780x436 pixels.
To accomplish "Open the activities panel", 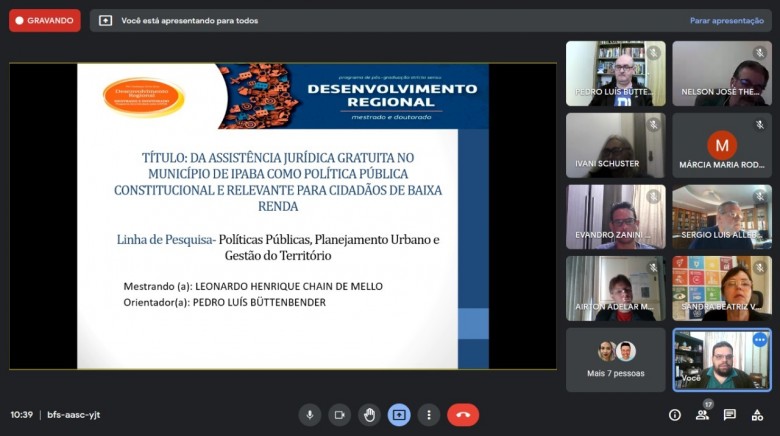I will pyautogui.click(x=758, y=415).
